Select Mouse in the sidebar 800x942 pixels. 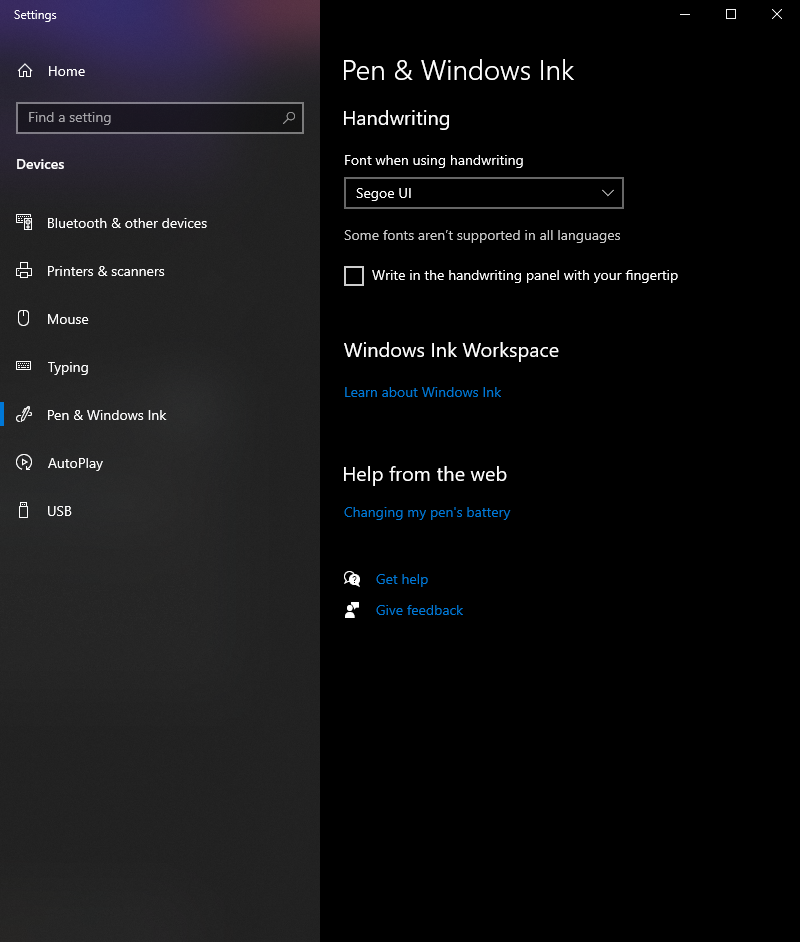tap(160, 319)
